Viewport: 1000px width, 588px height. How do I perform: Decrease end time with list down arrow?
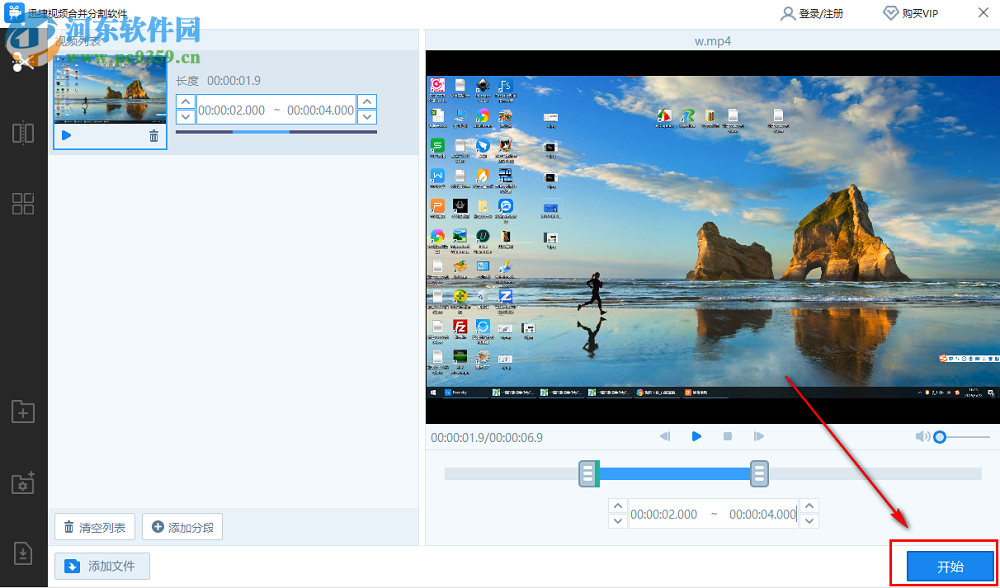tap(367, 117)
